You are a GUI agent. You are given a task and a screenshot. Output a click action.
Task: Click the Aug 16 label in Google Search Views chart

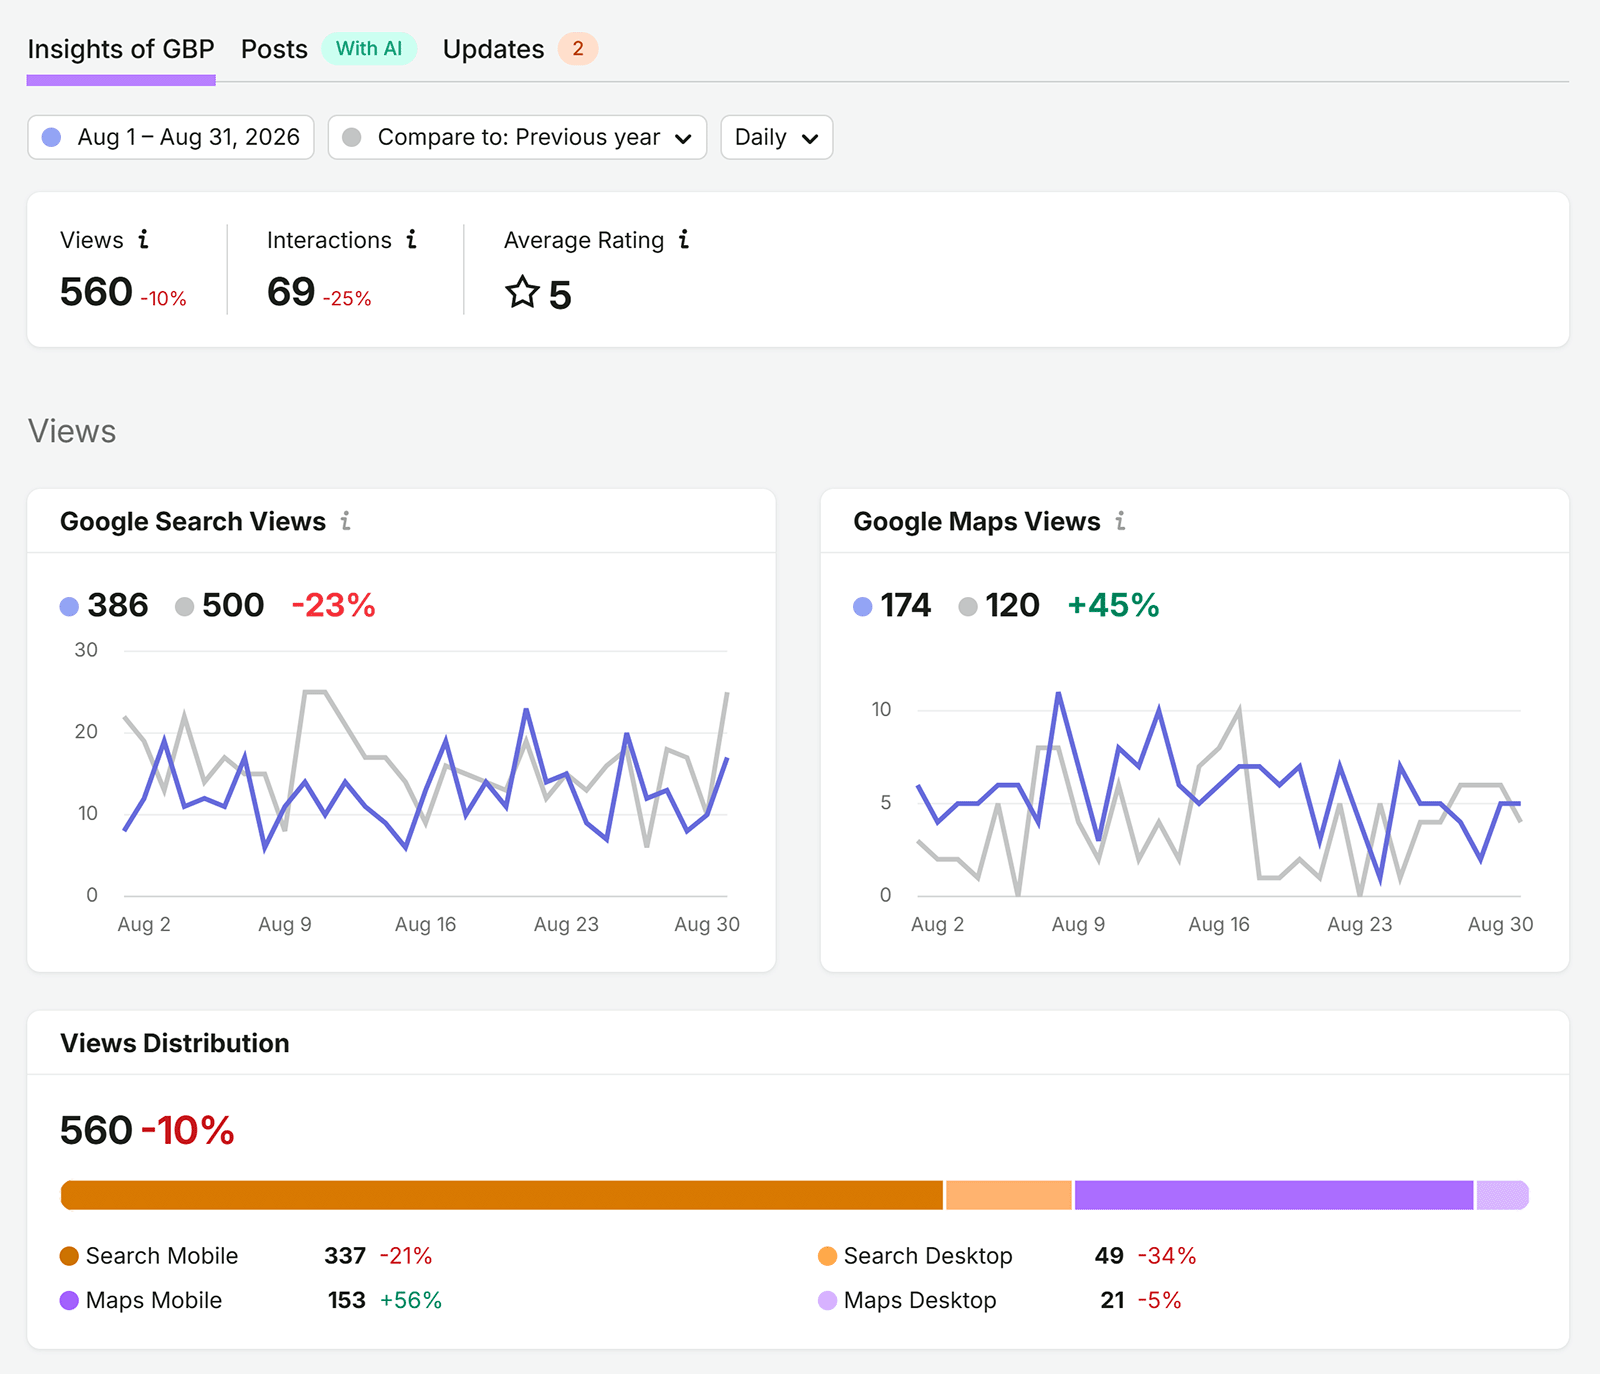425,925
